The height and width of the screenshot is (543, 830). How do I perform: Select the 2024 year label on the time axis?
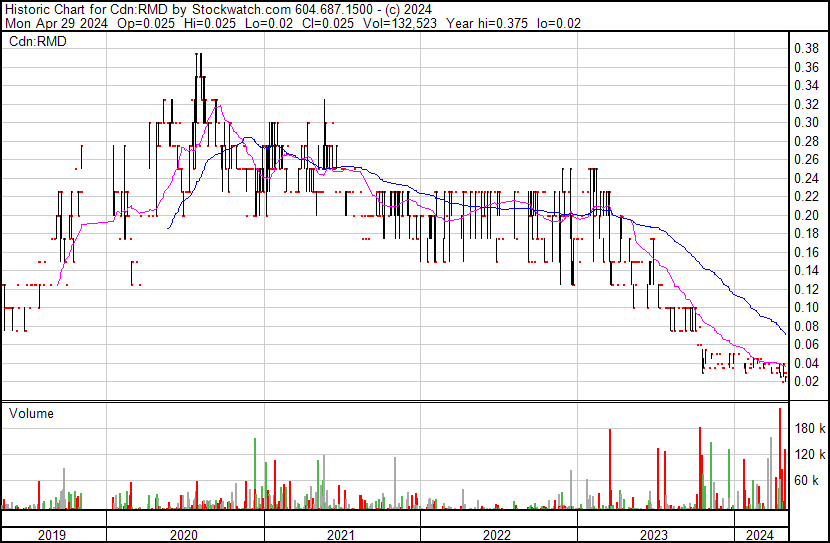click(760, 535)
